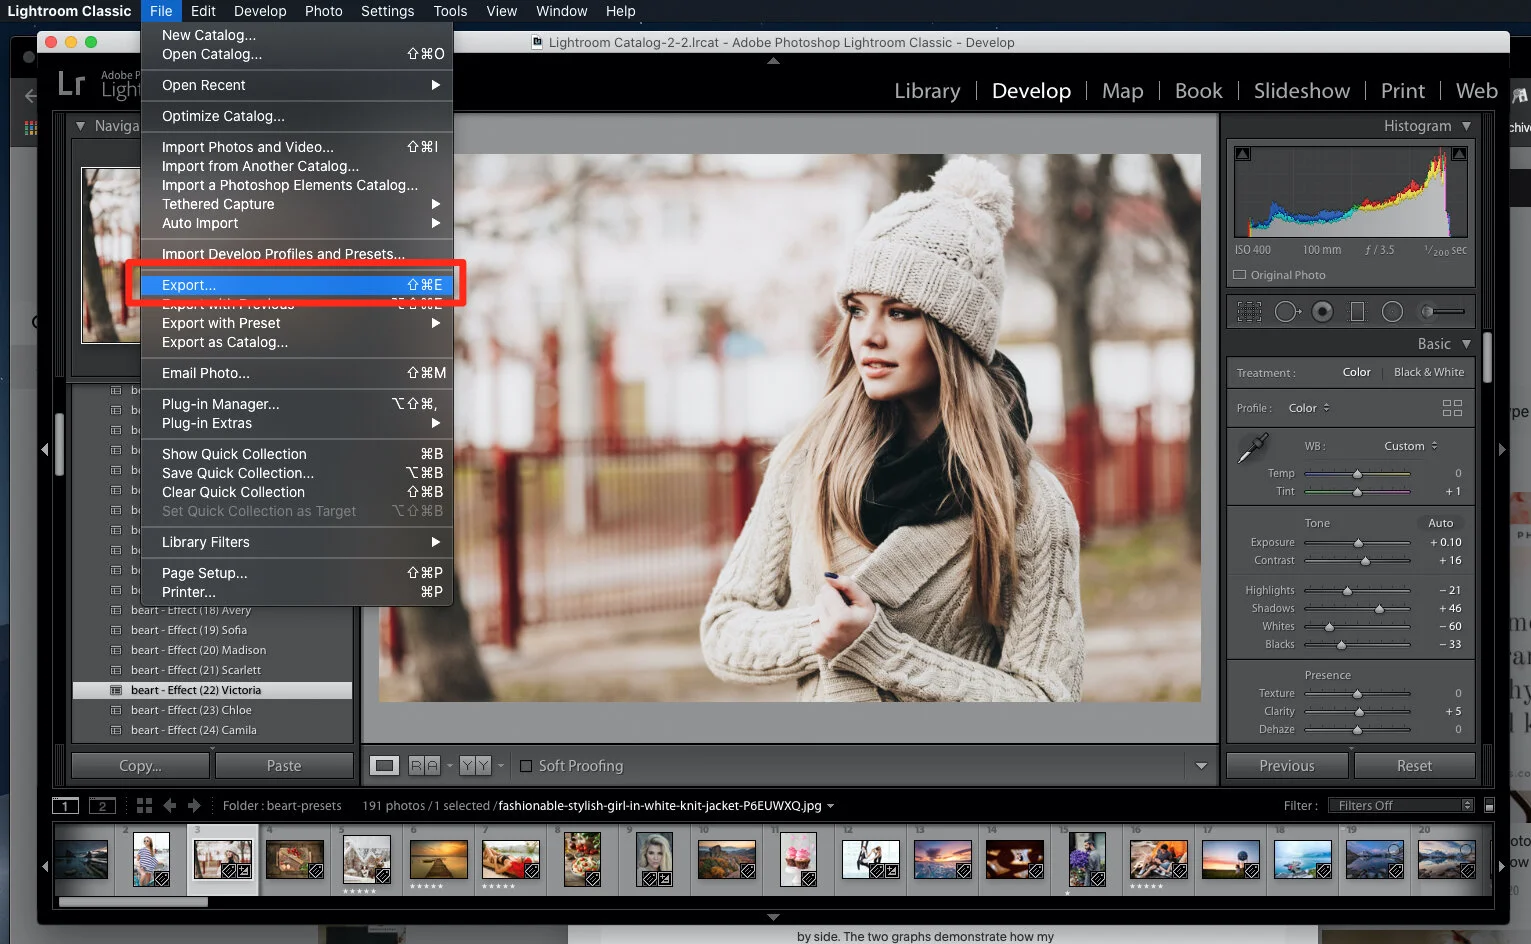This screenshot has height=944, width=1531.
Task: Activate the Red Eye Correction tool
Action: point(1322,312)
